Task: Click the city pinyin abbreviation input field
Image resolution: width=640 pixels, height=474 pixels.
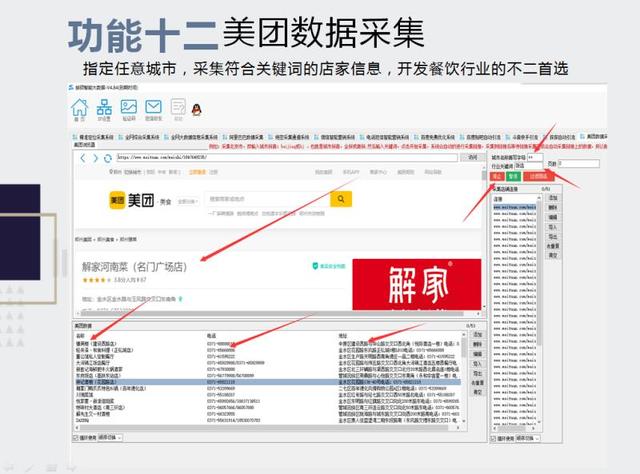Action: [535, 157]
